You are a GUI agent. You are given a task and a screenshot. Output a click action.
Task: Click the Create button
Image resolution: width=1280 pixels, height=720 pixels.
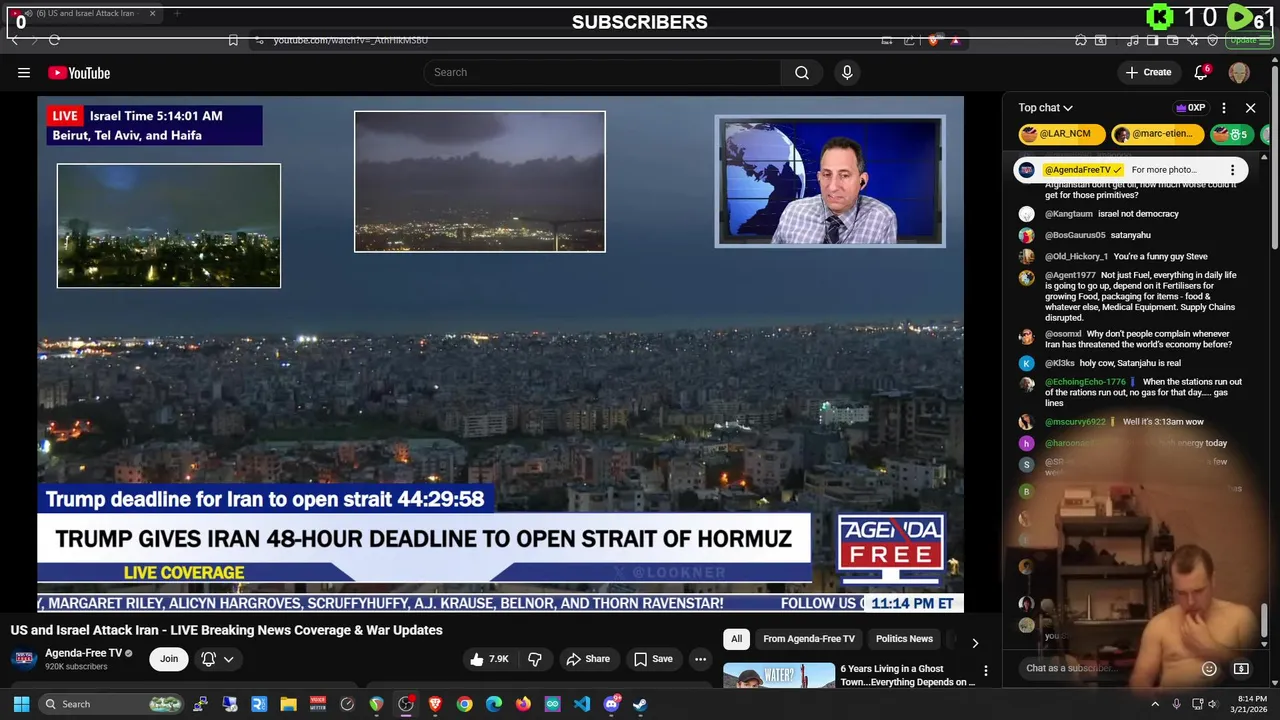[1148, 72]
